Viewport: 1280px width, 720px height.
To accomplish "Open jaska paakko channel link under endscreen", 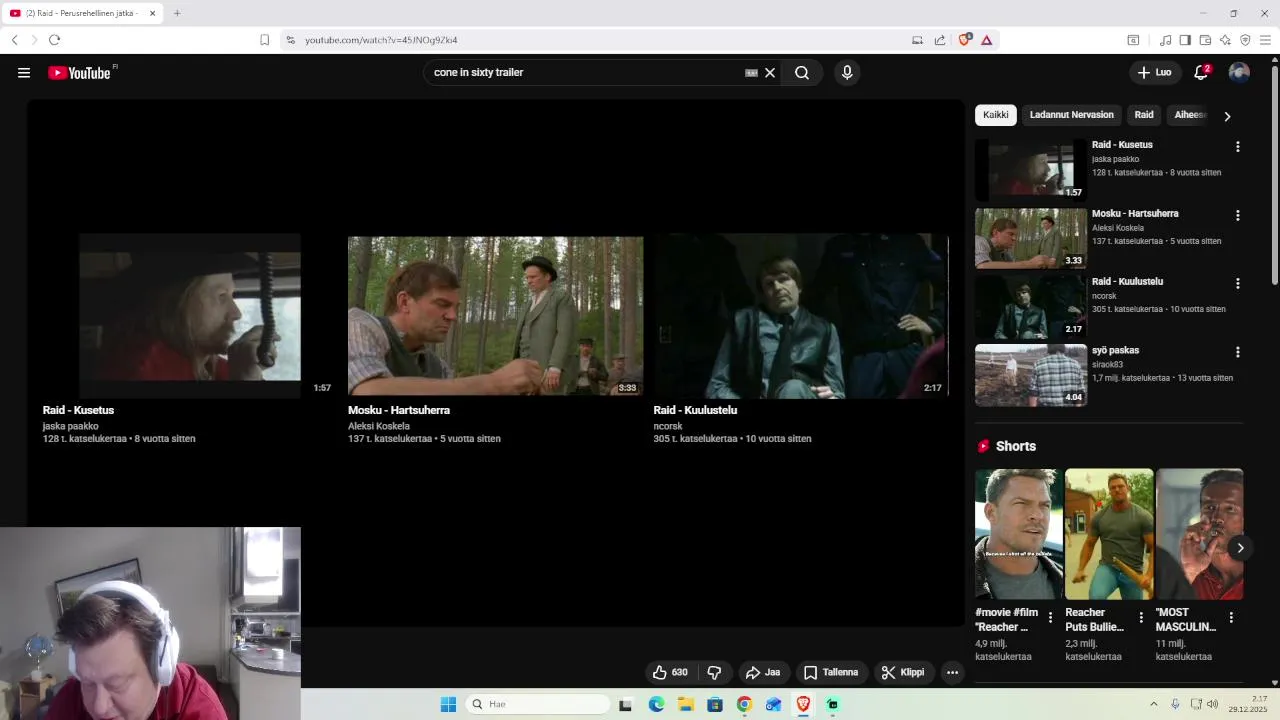I will [70, 426].
